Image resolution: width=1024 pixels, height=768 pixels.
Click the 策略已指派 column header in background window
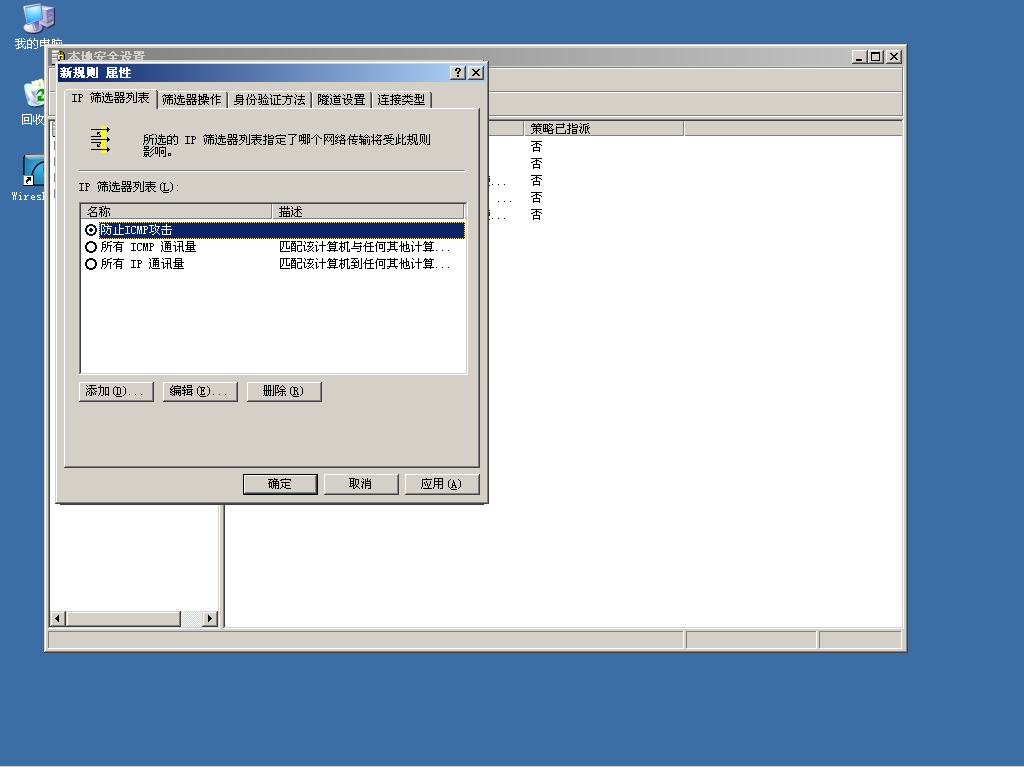click(x=603, y=129)
